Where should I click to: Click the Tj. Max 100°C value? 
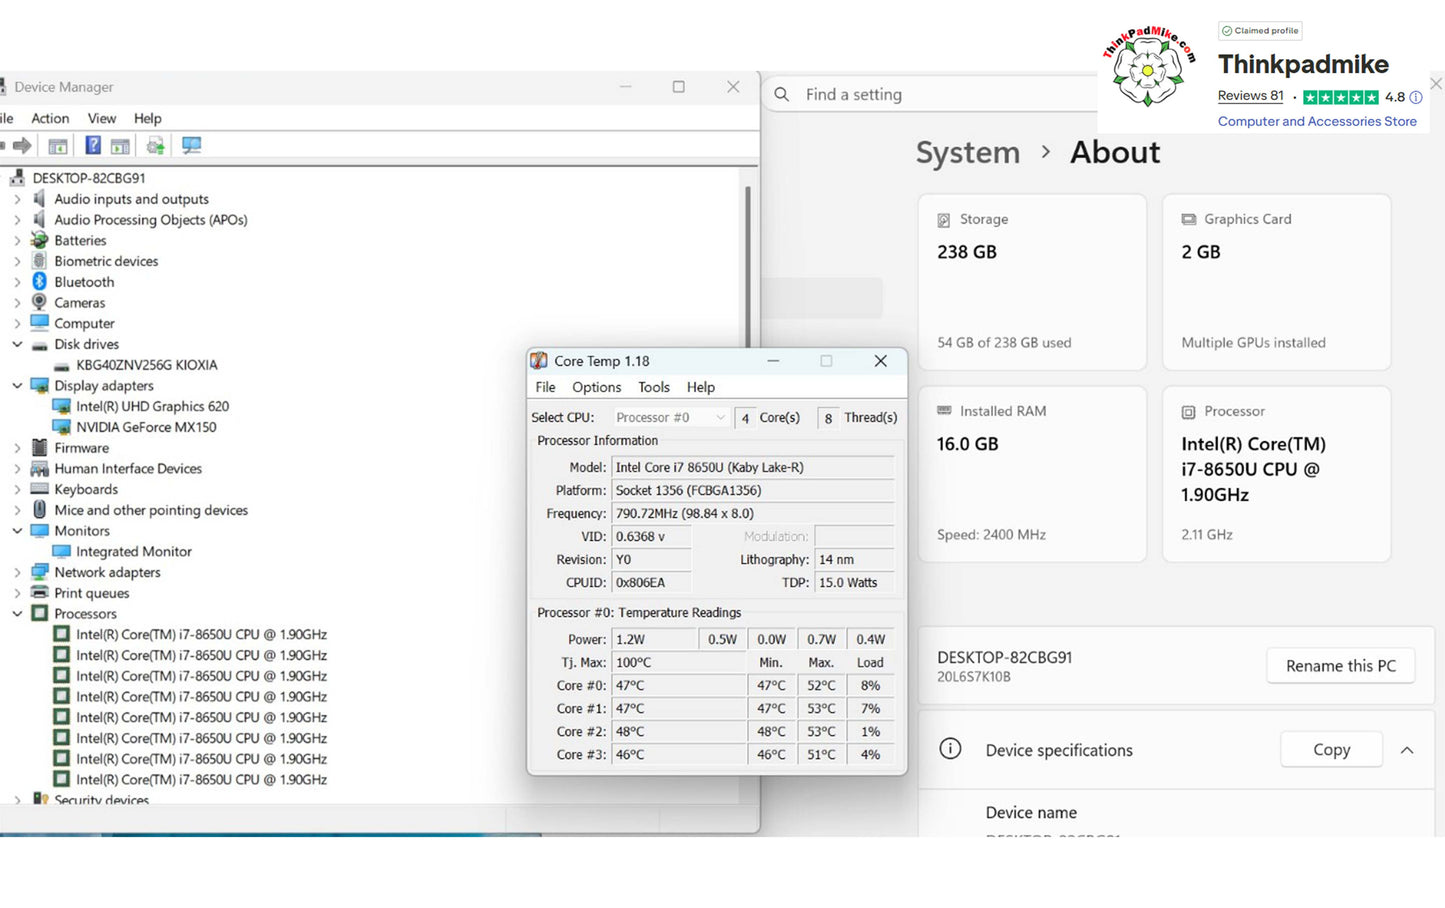[x=679, y=662]
